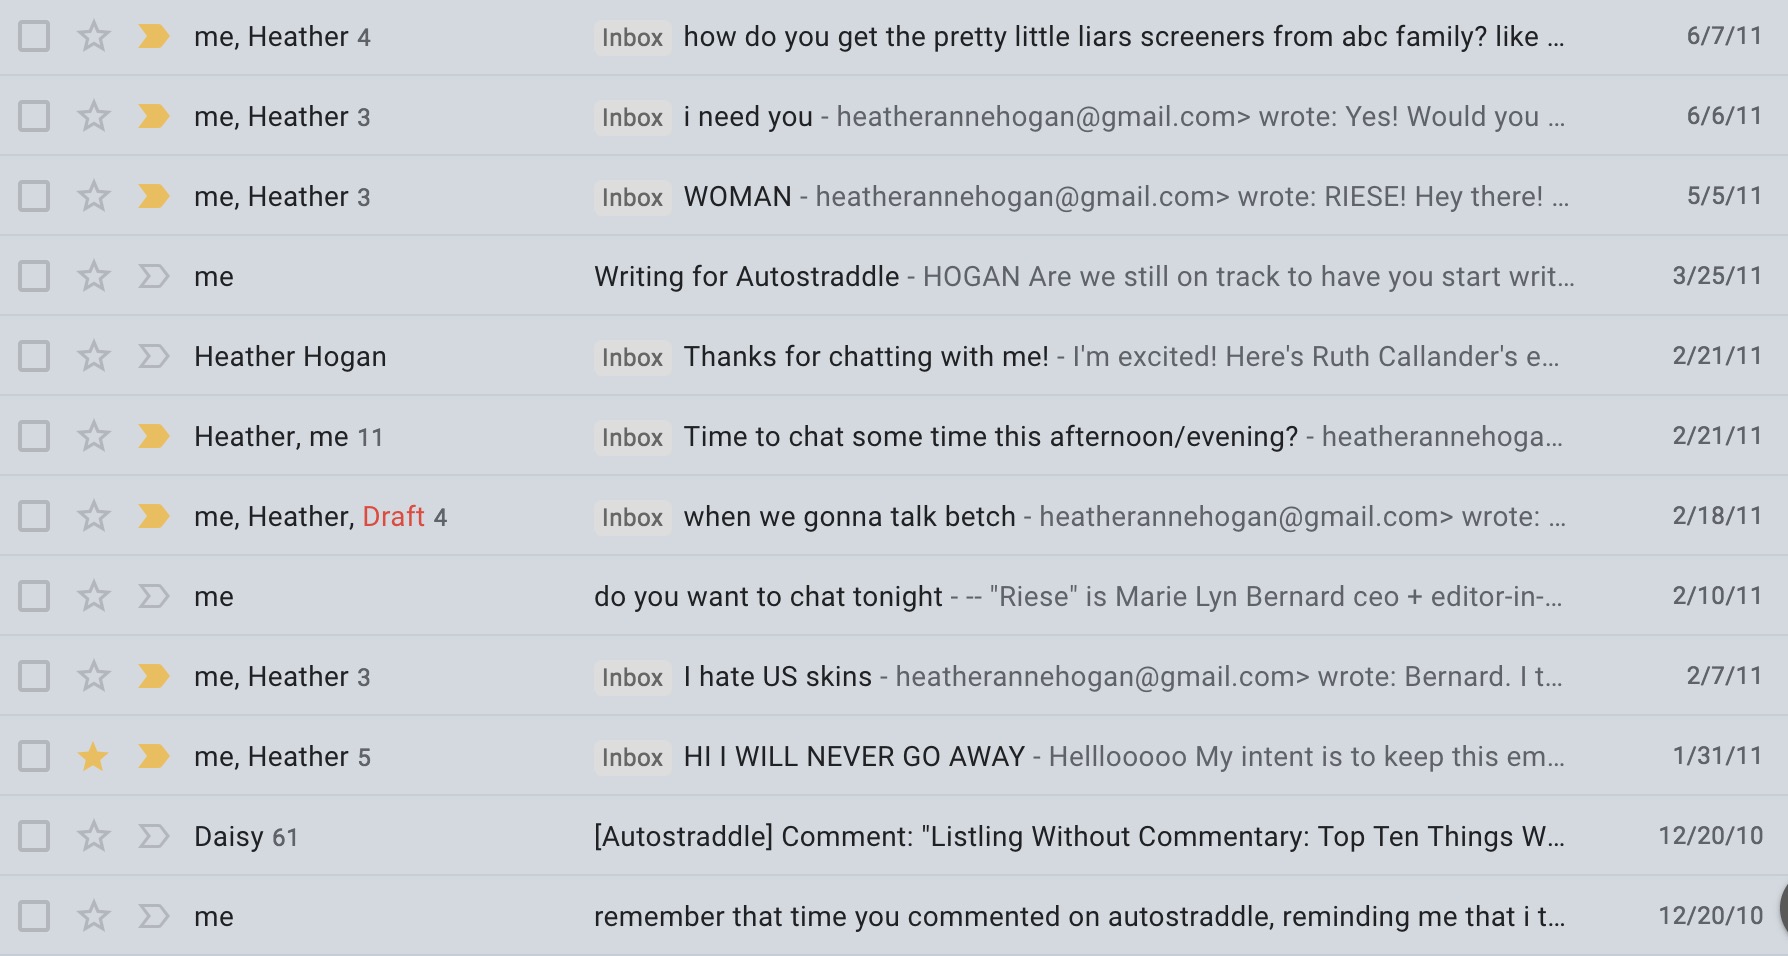Viewport: 1788px width, 956px height.
Task: Open 'Writing for Autostraddle' message
Action: 894,276
